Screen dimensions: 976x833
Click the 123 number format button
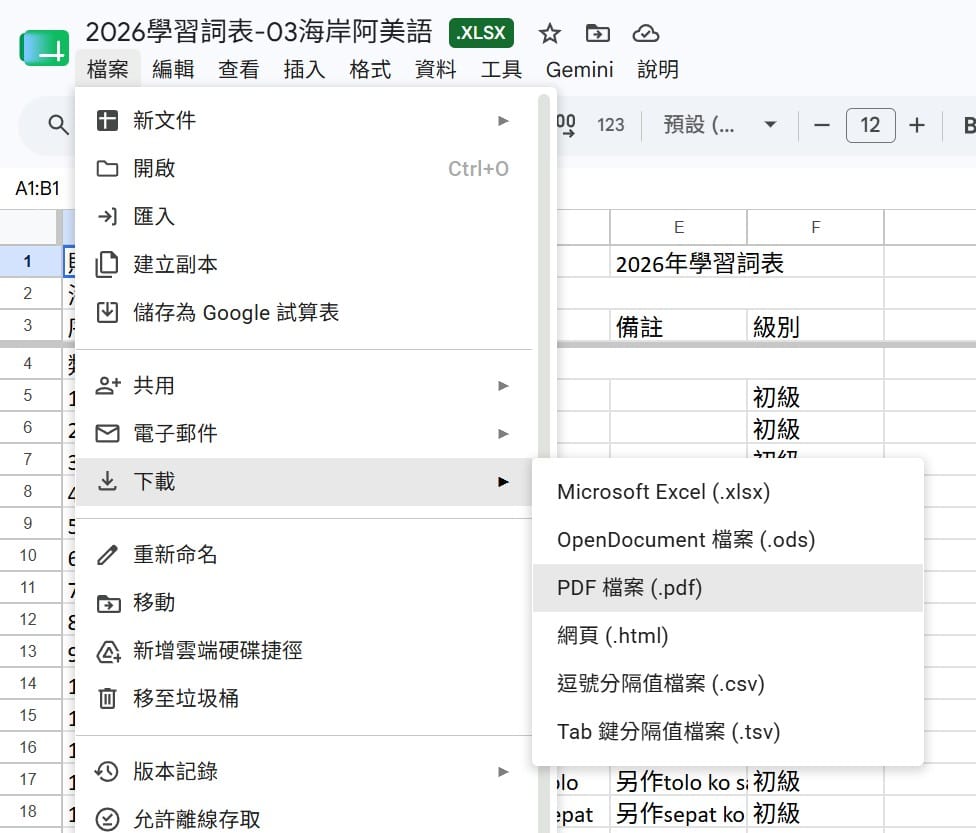(x=611, y=125)
